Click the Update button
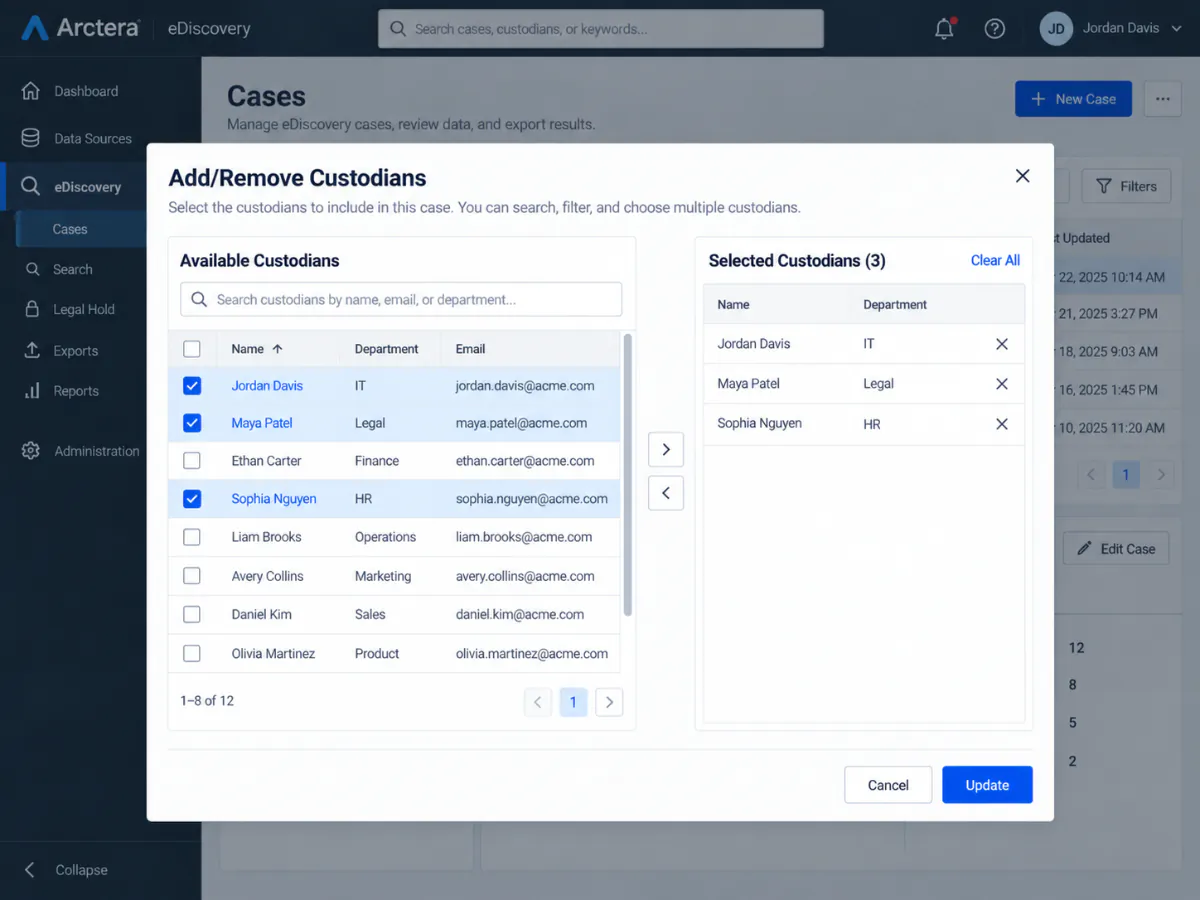Viewport: 1200px width, 900px height. [987, 785]
